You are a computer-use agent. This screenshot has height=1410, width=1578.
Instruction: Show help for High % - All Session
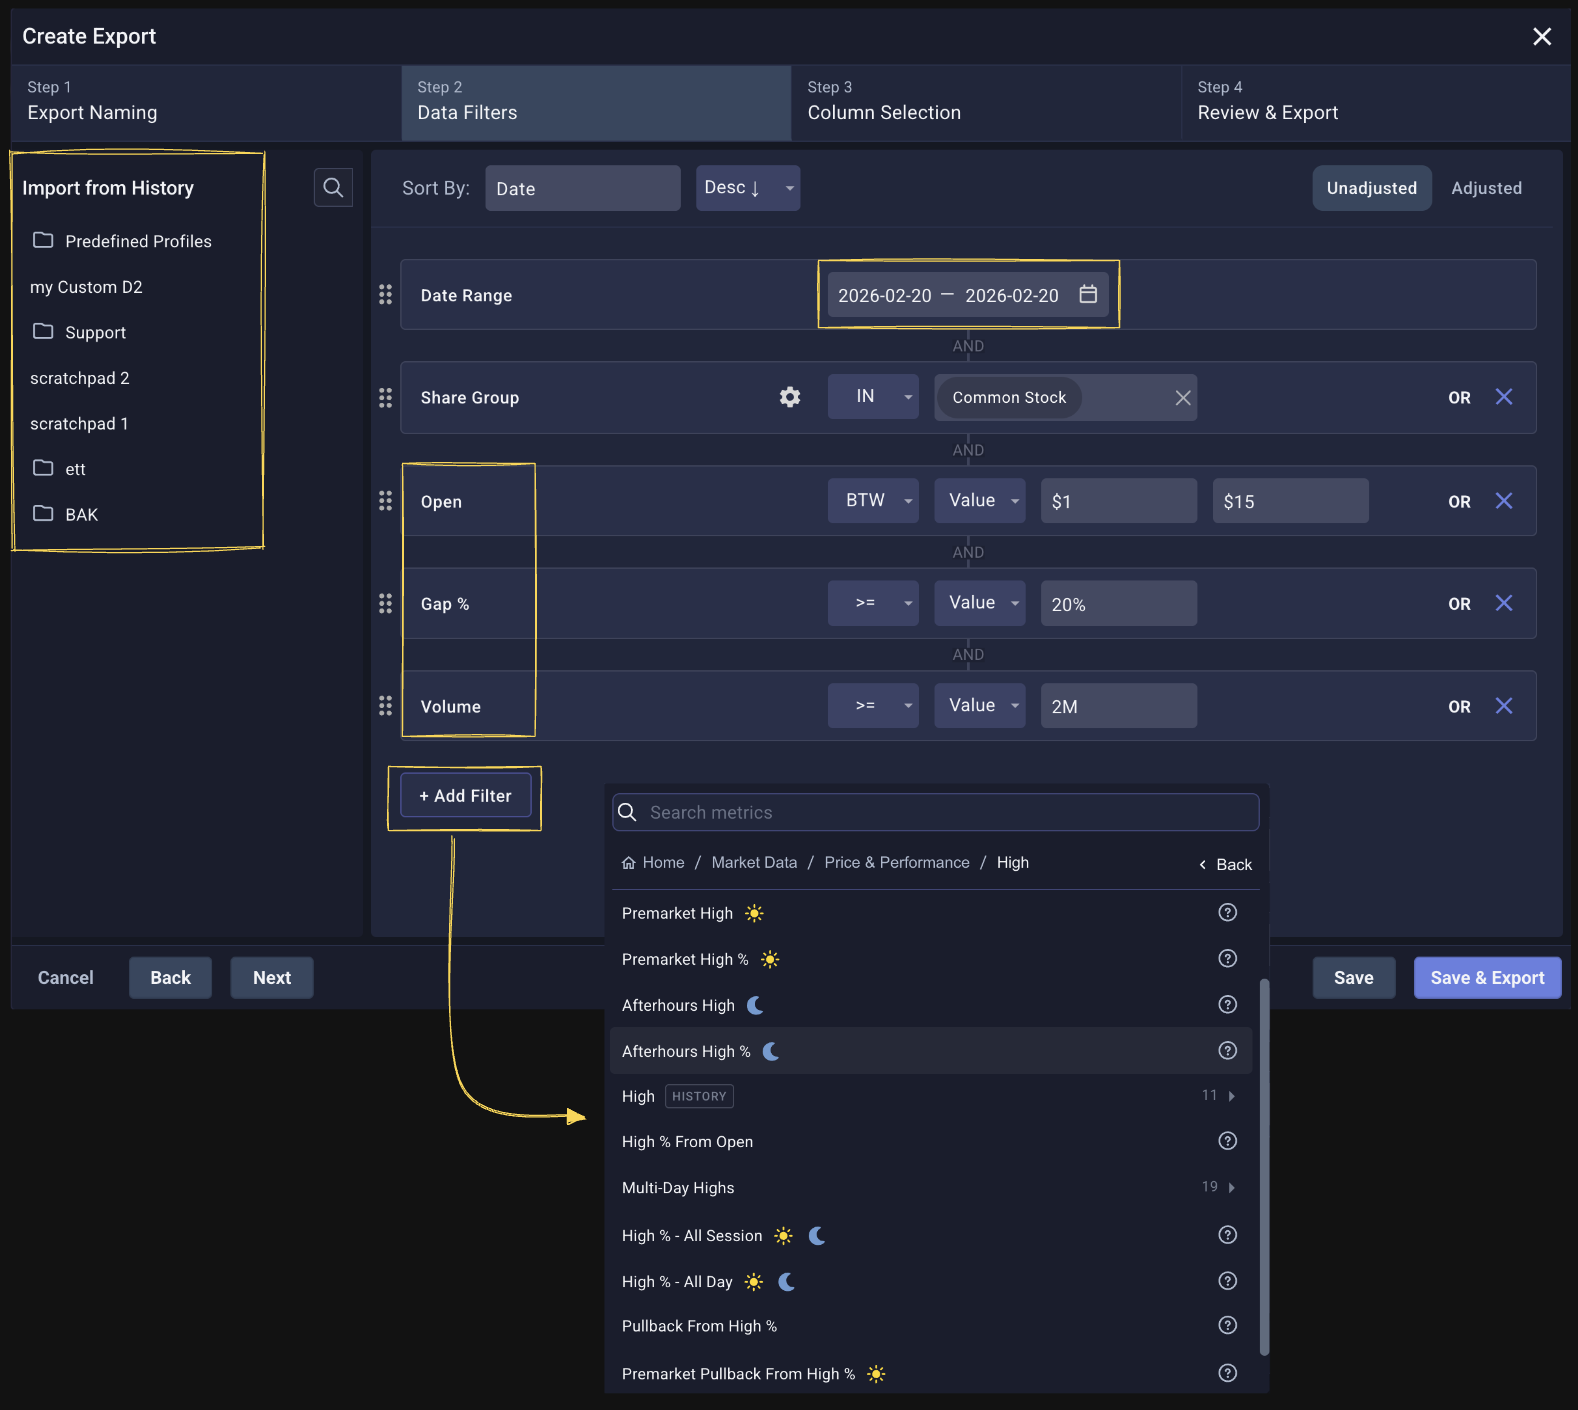1228,1235
